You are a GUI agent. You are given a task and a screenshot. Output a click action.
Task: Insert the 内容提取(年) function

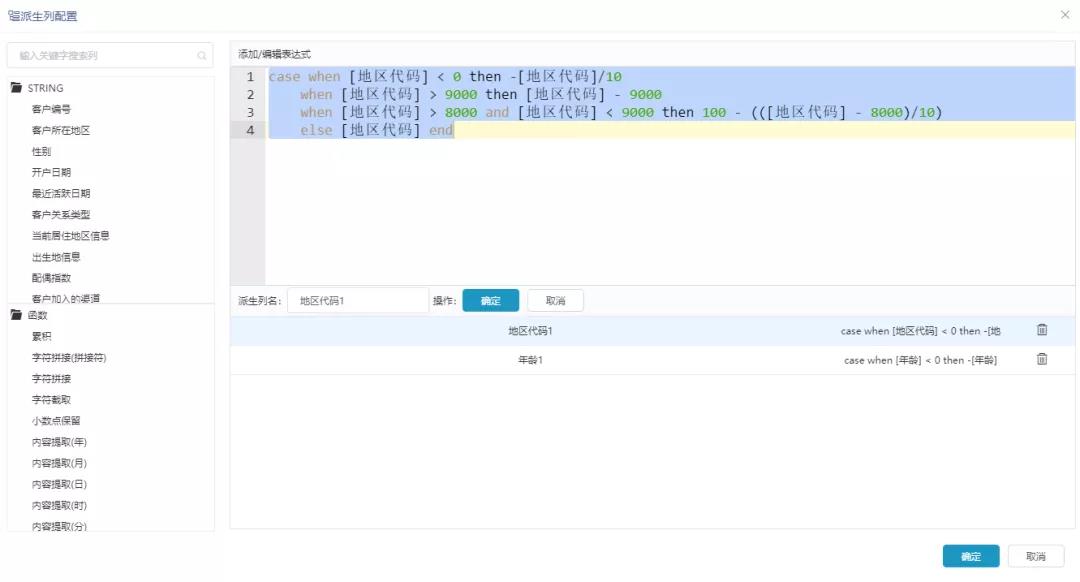coord(59,442)
